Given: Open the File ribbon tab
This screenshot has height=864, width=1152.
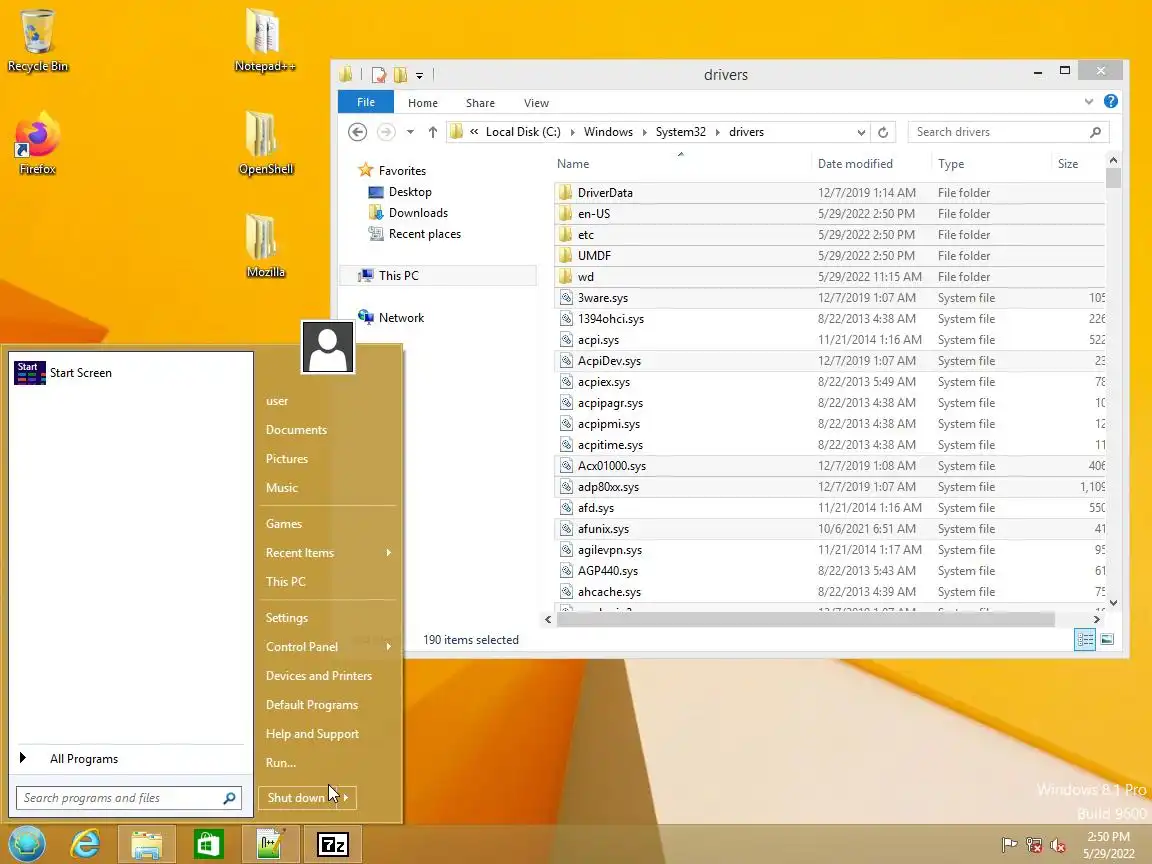Looking at the screenshot, I should coord(366,102).
